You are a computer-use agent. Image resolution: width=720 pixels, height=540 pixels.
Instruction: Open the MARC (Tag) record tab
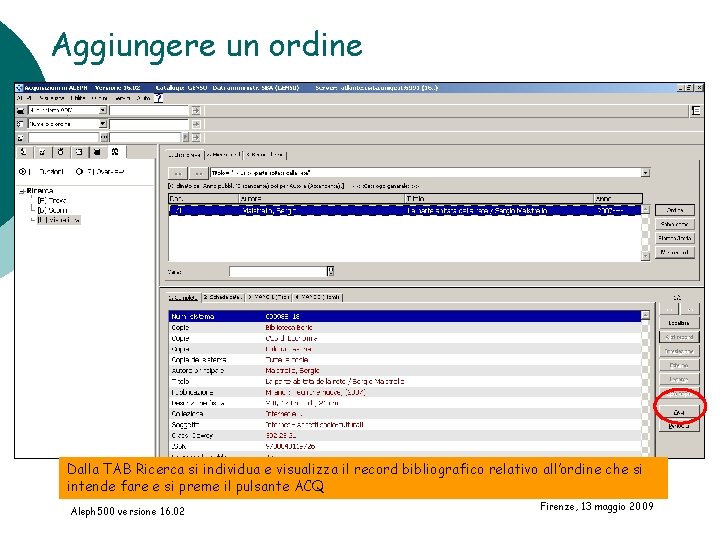pos(269,297)
